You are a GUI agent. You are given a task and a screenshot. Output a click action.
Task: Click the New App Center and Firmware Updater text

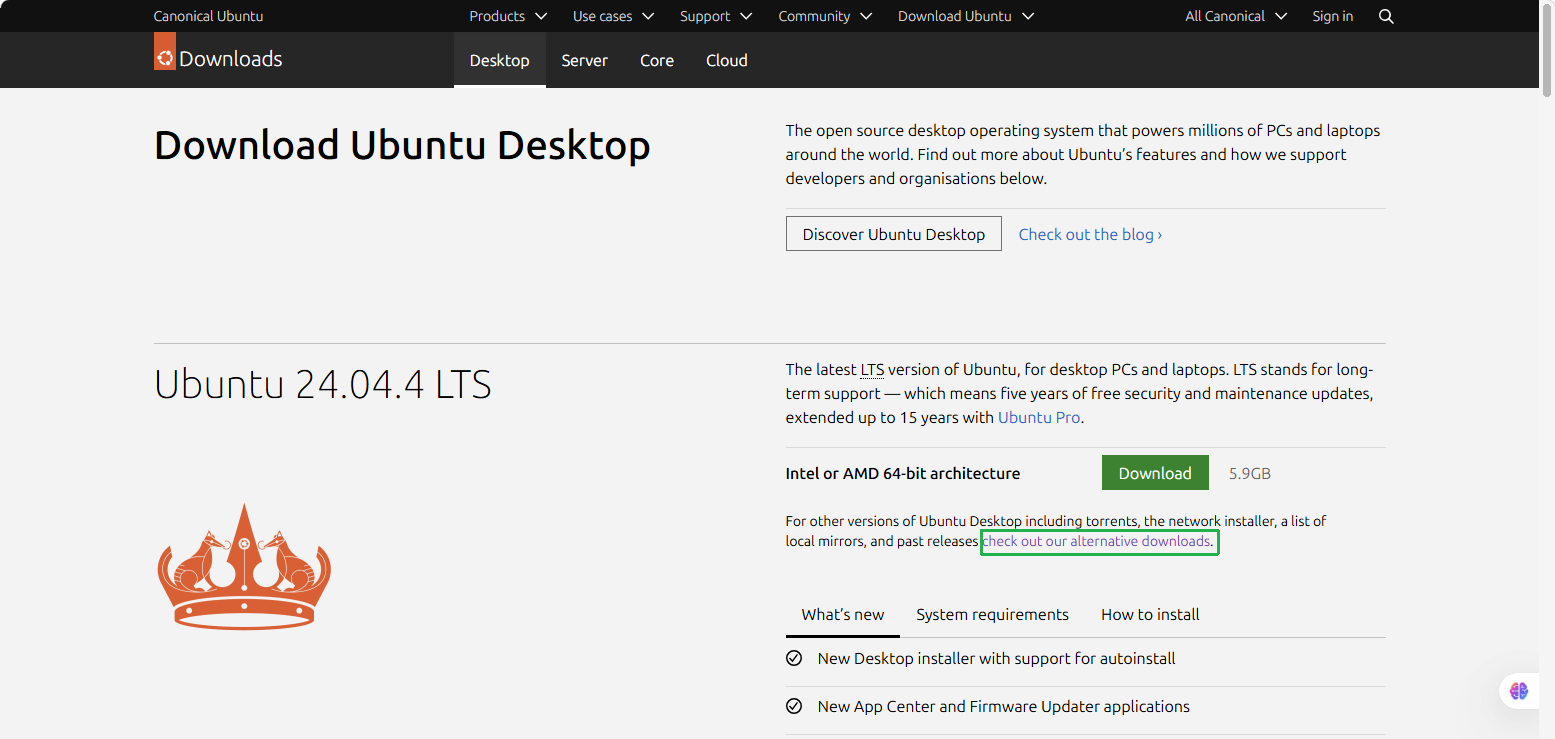pos(1004,706)
